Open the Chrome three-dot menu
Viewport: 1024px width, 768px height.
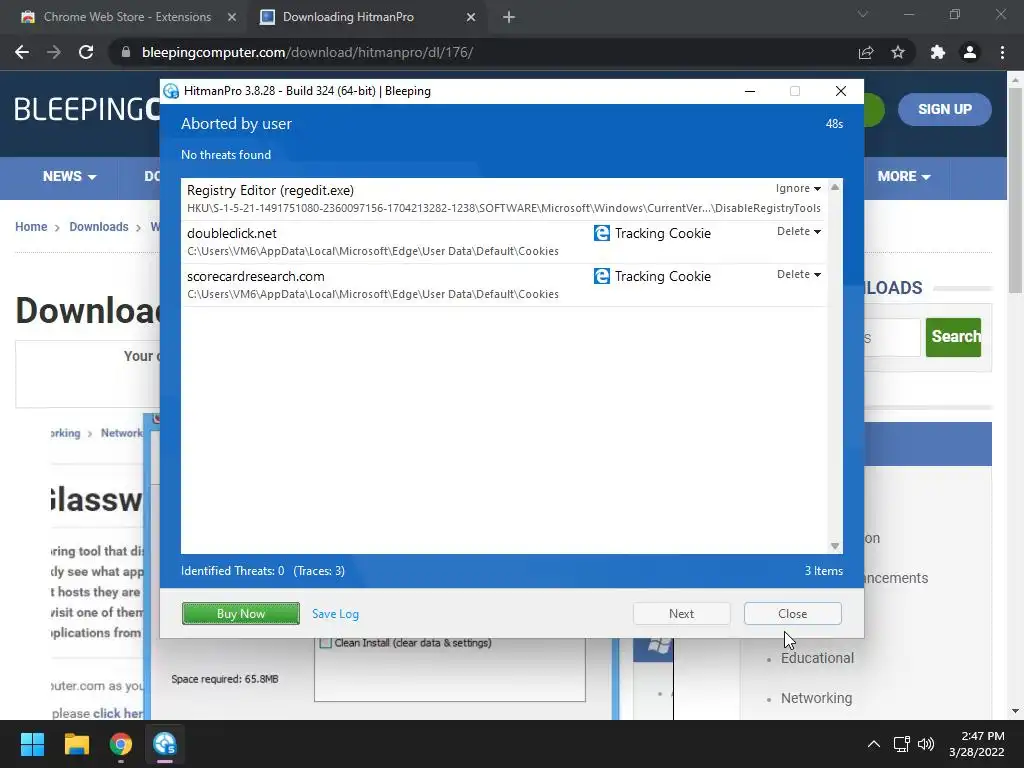click(1002, 52)
